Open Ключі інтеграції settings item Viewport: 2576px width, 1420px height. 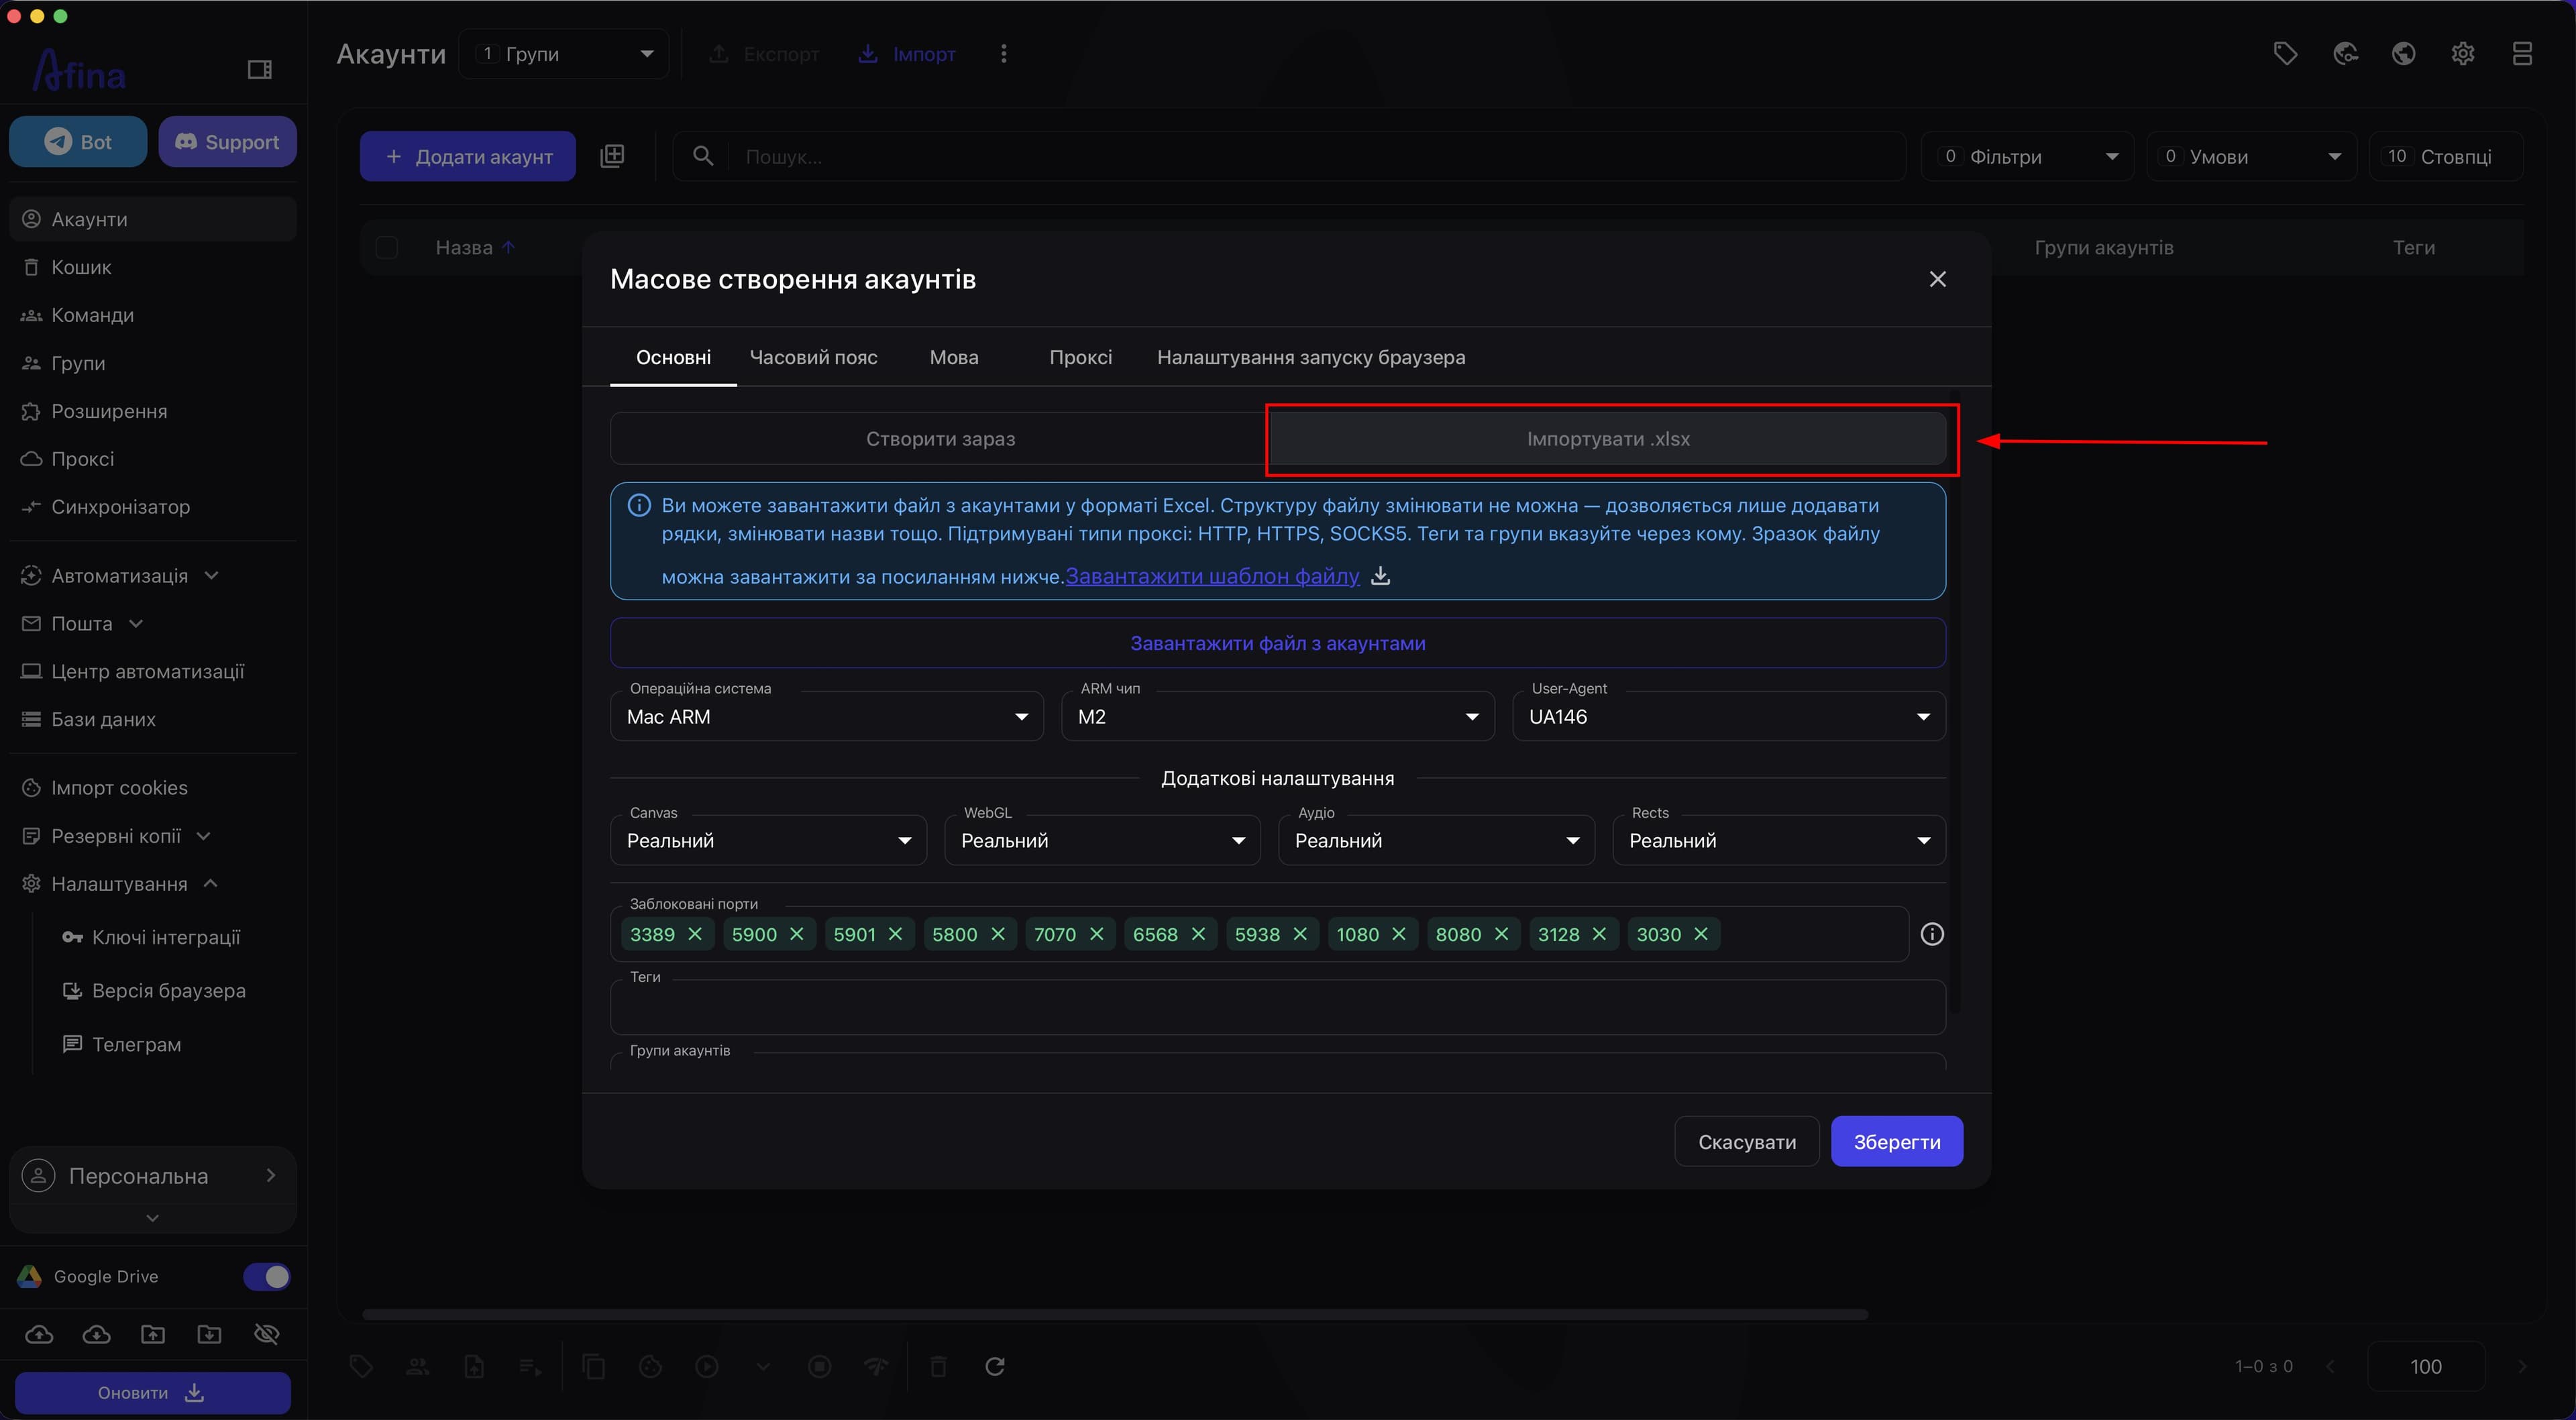[x=166, y=937]
